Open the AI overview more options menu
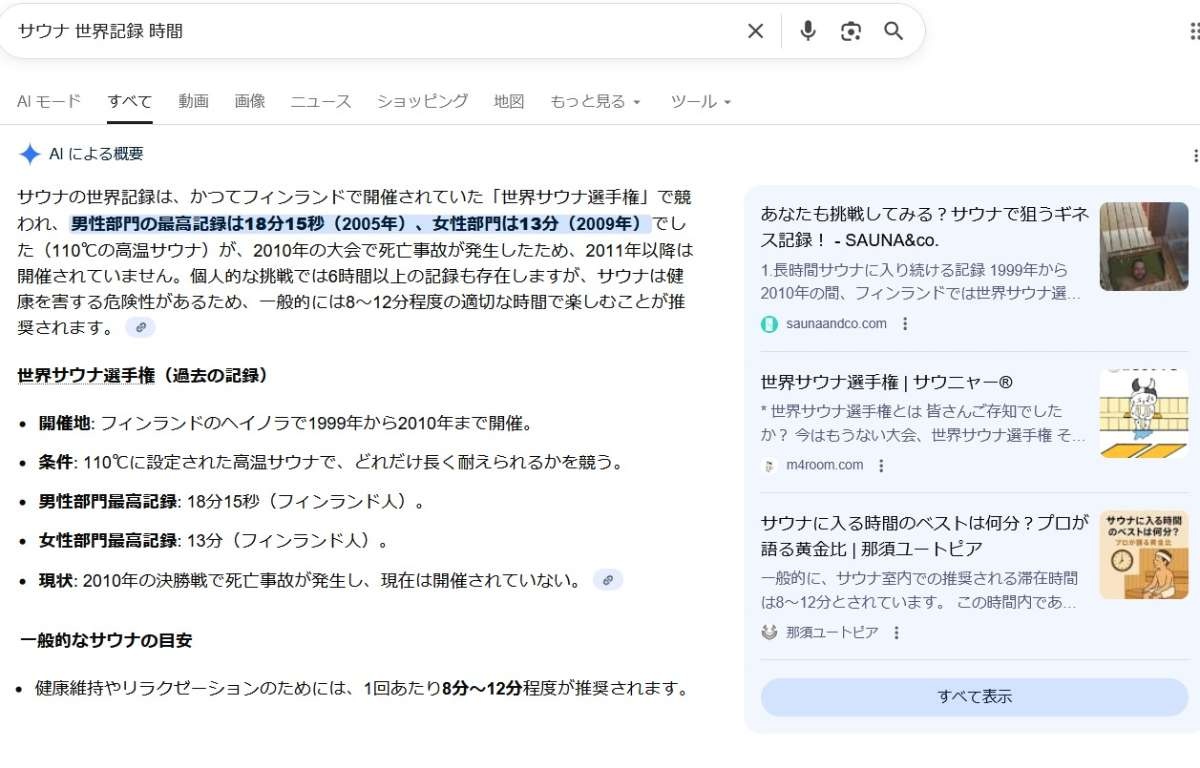The image size is (1200, 768). click(1194, 155)
